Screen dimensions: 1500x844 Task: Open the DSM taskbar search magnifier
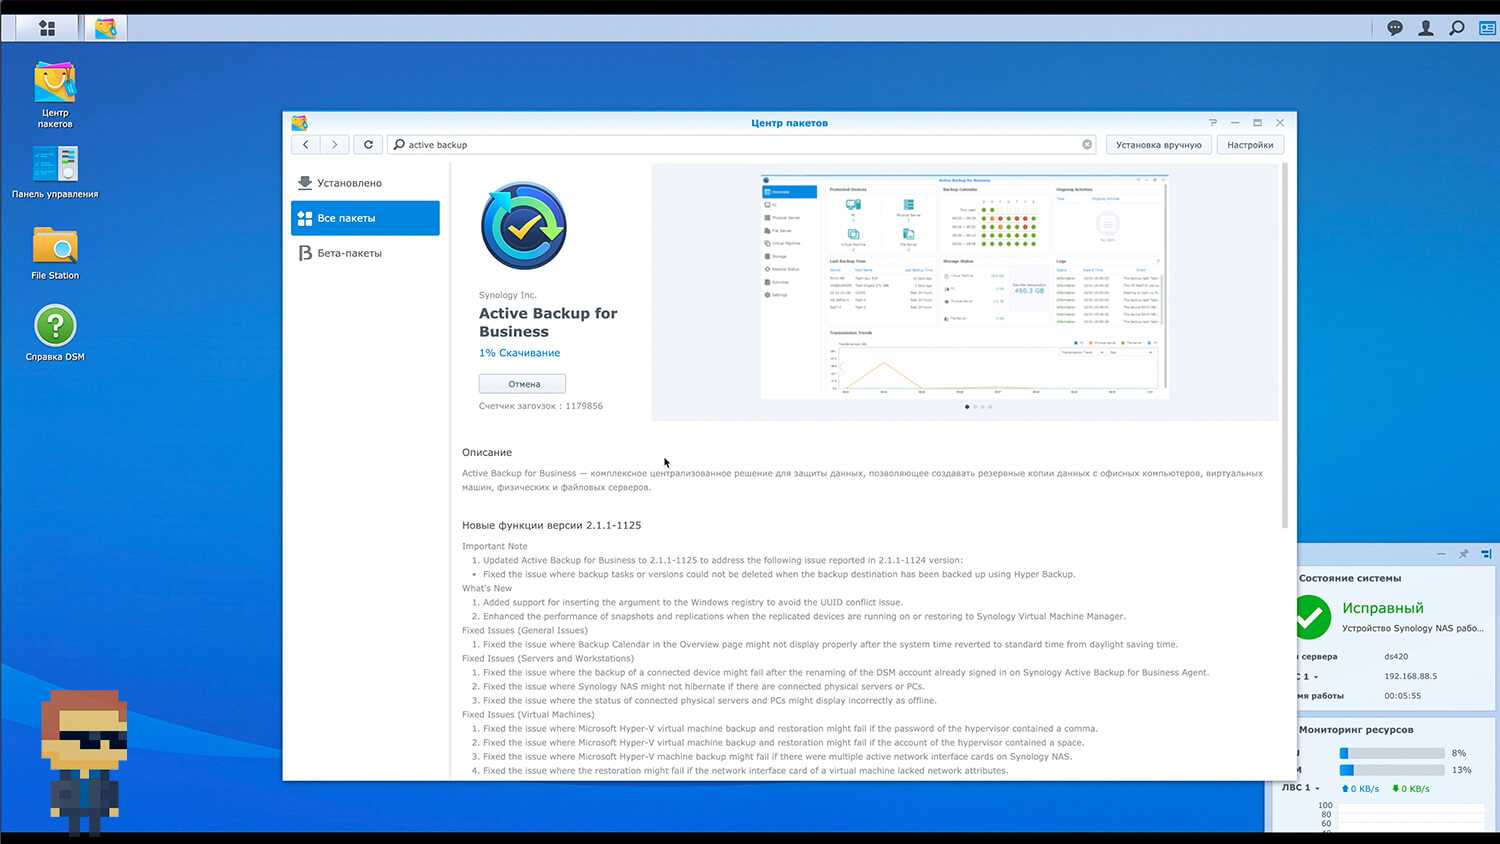pyautogui.click(x=1457, y=28)
